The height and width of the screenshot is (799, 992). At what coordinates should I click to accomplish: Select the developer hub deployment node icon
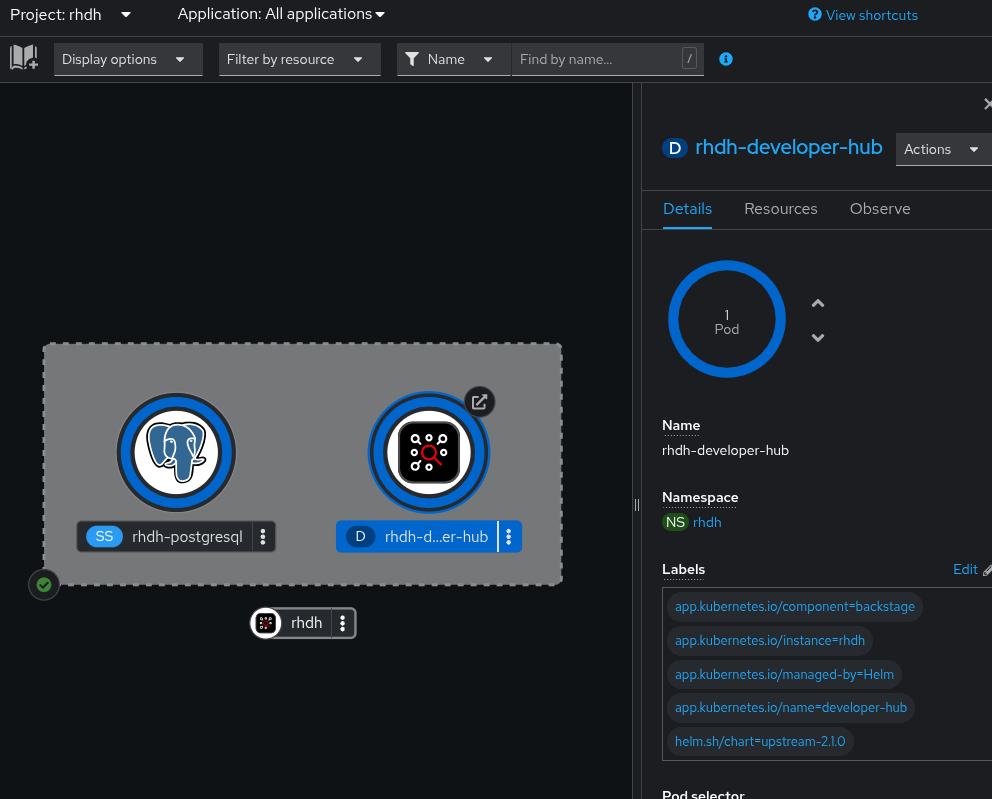[429, 452]
